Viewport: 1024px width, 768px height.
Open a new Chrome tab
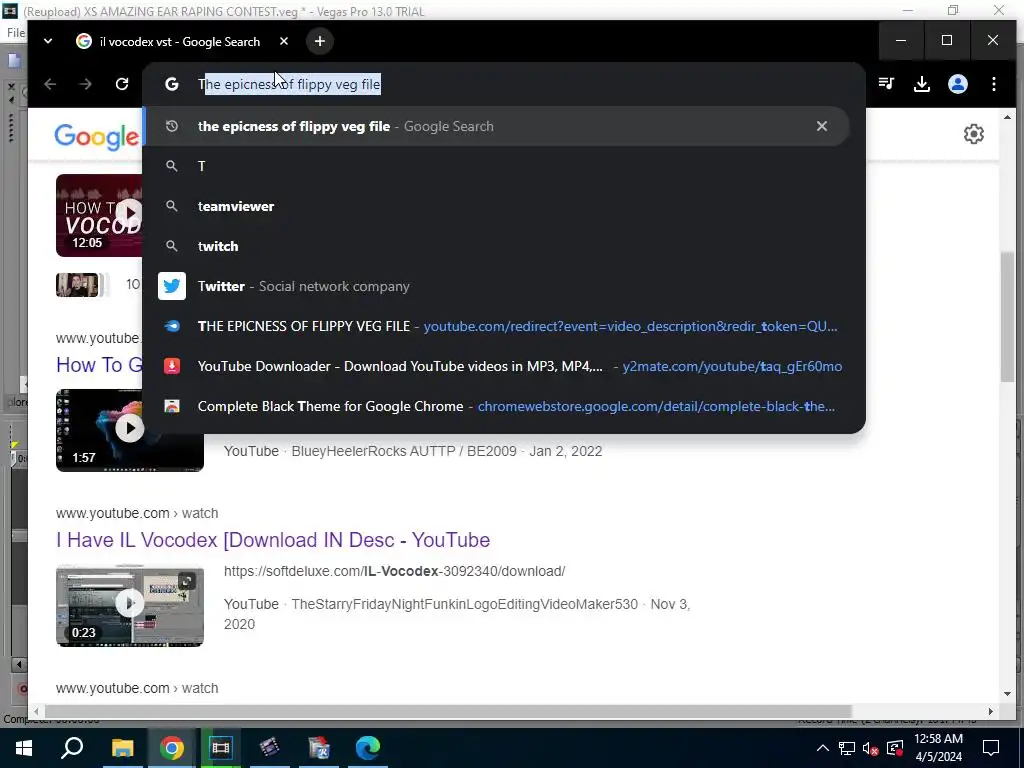tap(319, 41)
